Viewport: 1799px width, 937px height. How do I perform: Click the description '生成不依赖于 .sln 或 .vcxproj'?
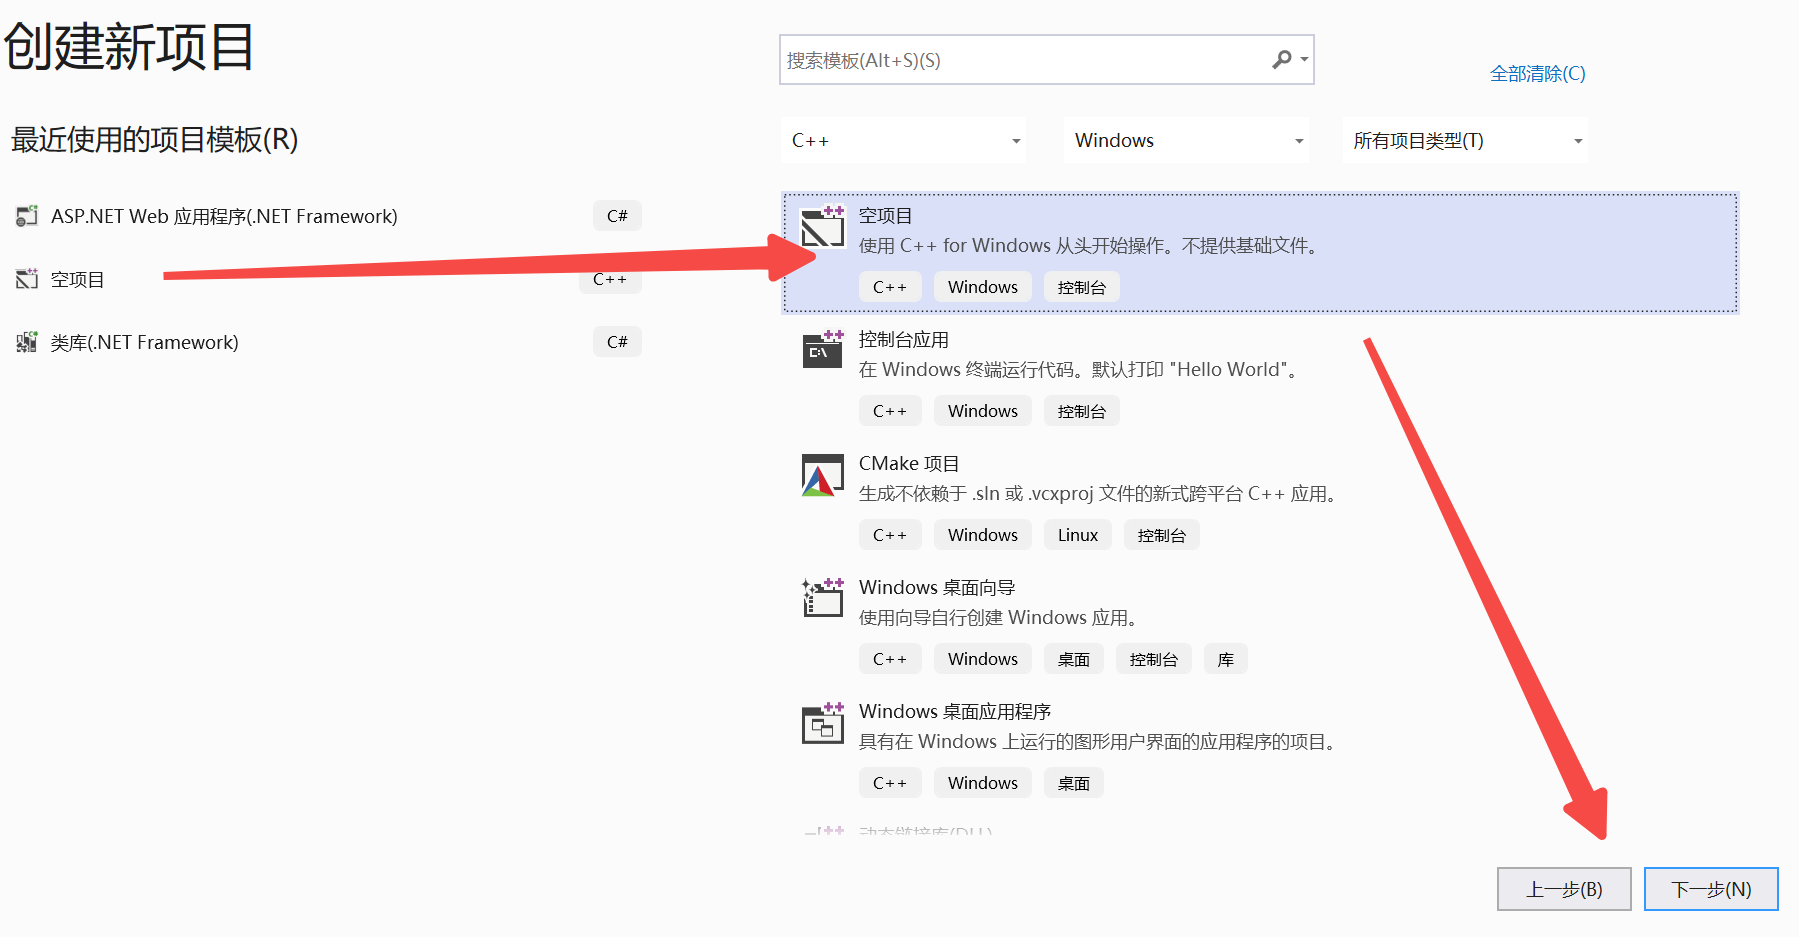[x=1099, y=494]
